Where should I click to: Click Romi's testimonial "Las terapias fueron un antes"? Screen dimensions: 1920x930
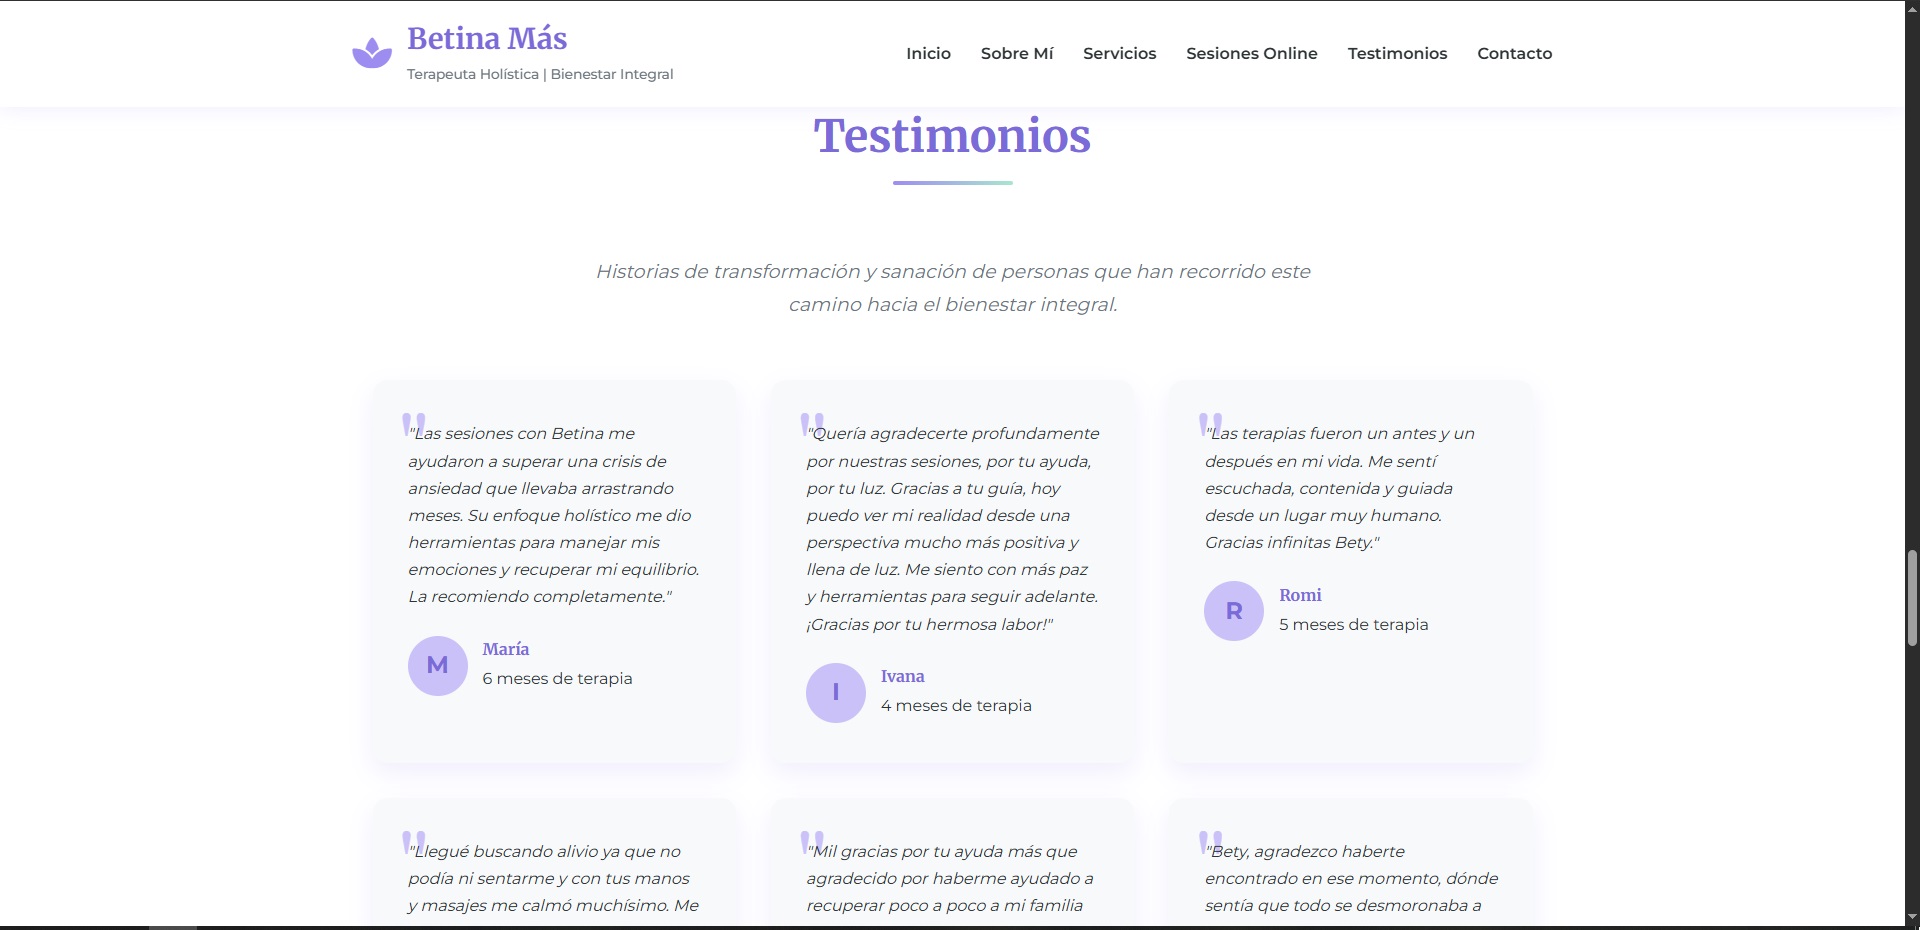(1340, 488)
